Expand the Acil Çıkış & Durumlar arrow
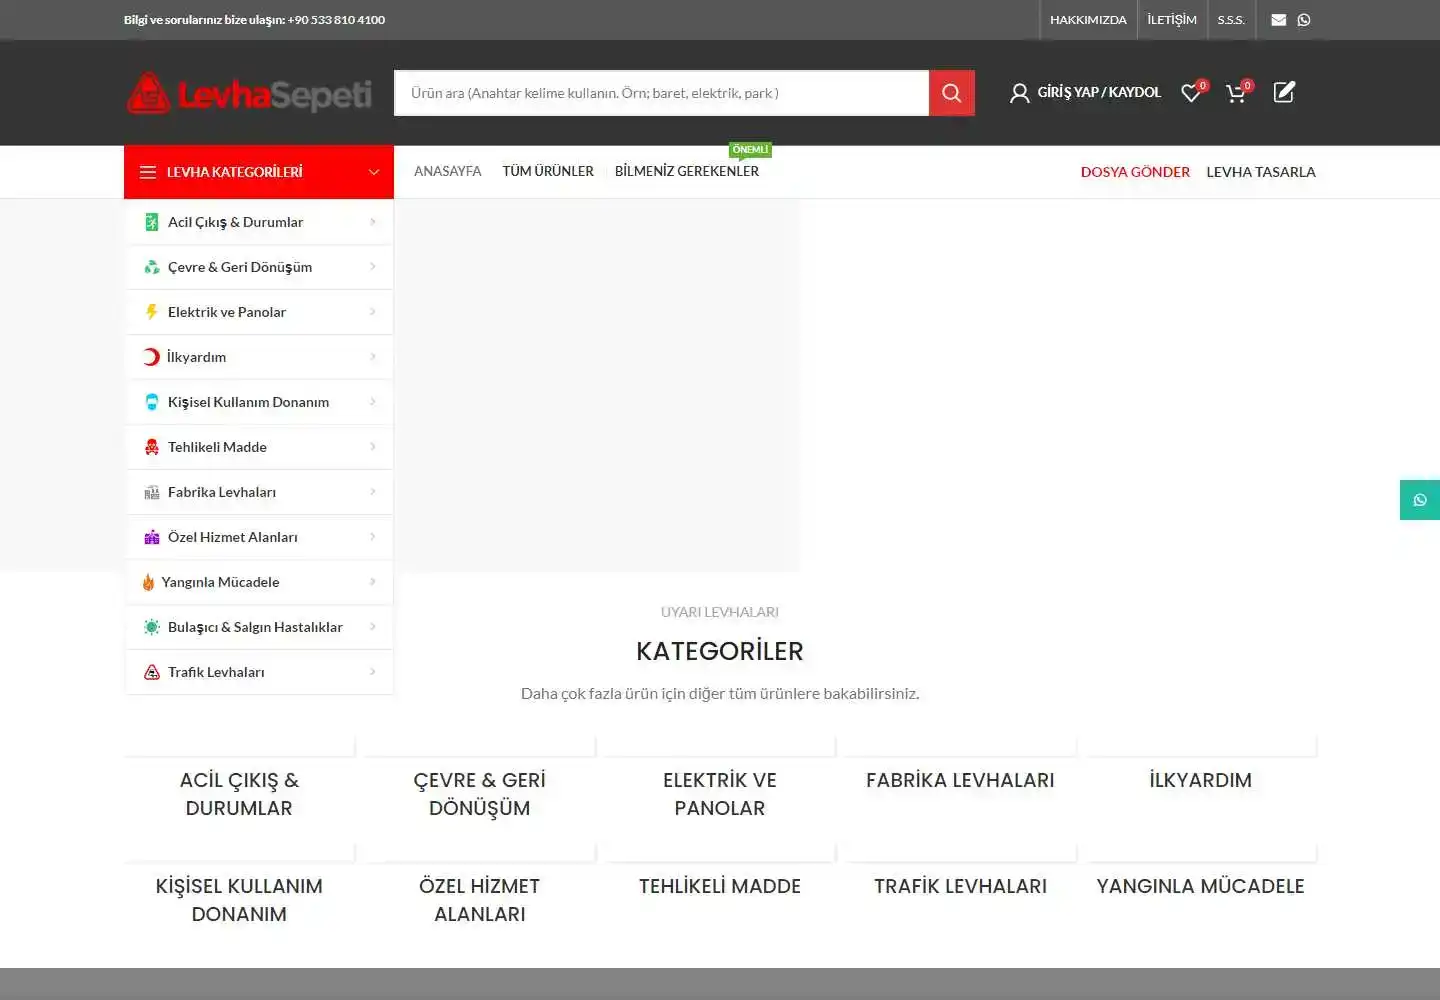1440x1000 pixels. pyautogui.click(x=373, y=222)
